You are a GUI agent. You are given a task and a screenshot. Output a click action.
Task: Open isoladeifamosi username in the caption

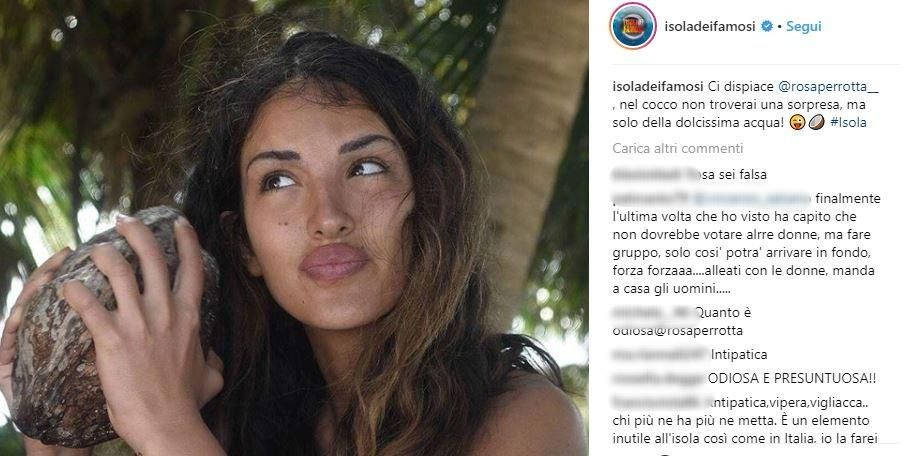pyautogui.click(x=658, y=87)
